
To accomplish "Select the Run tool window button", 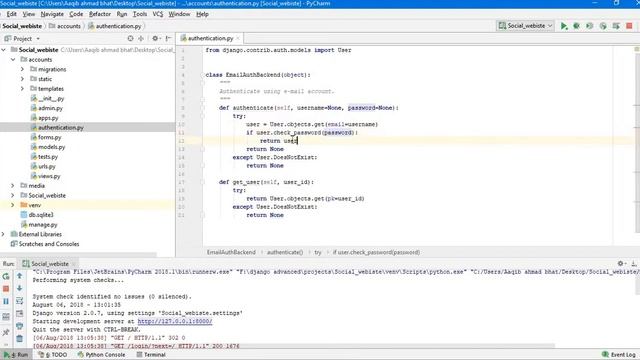I will pyautogui.click(x=16, y=355).
